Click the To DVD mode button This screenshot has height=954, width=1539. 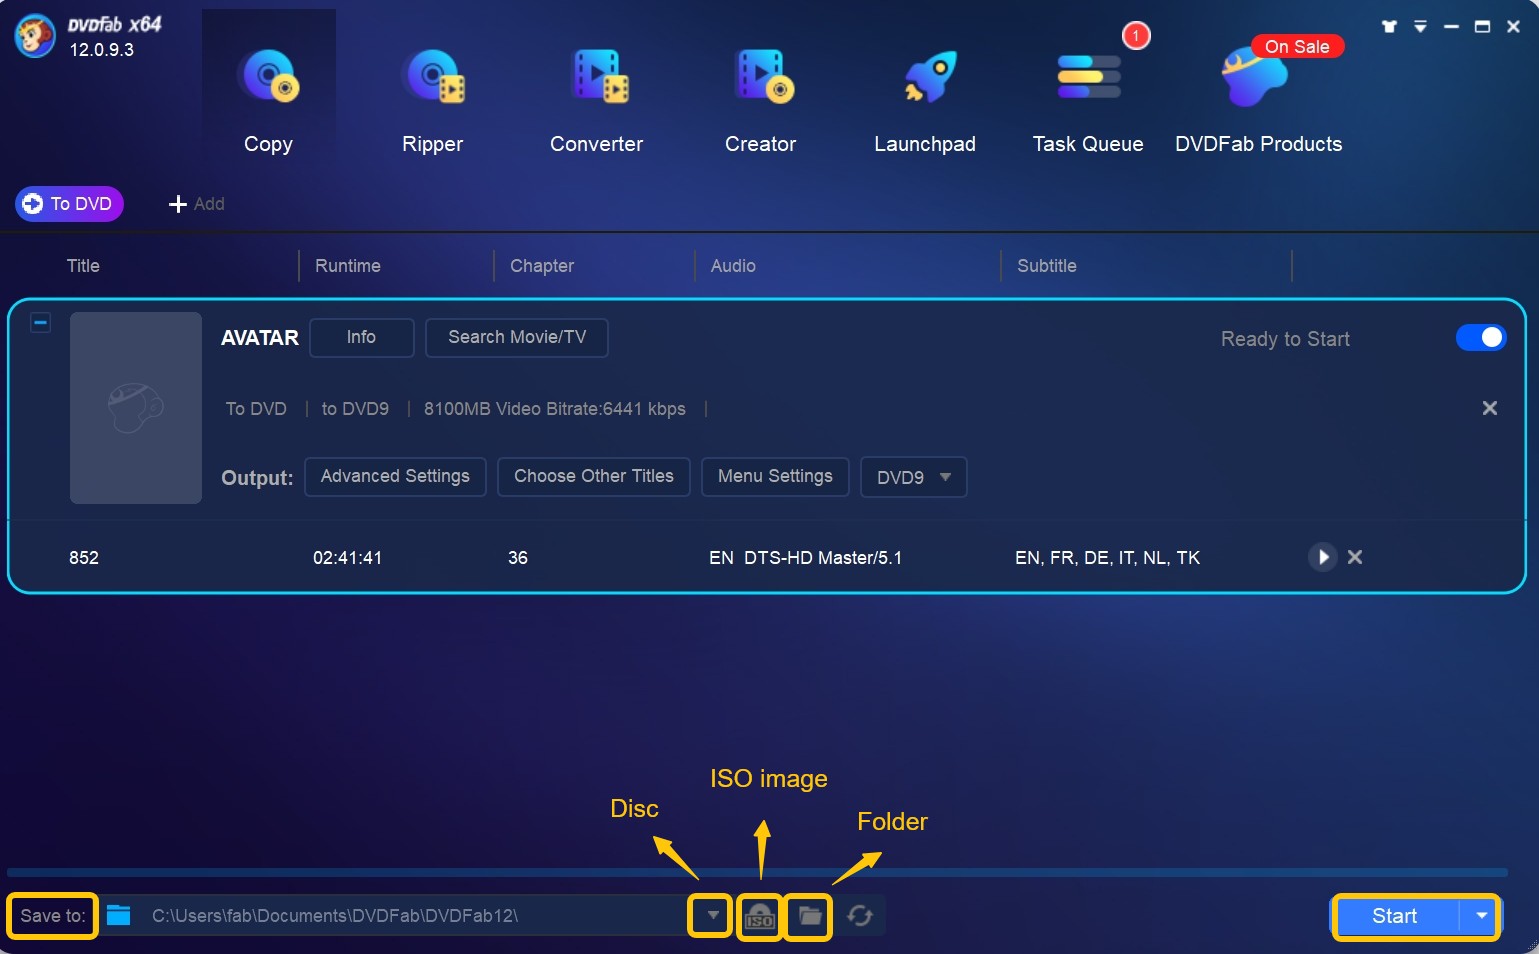(x=69, y=204)
